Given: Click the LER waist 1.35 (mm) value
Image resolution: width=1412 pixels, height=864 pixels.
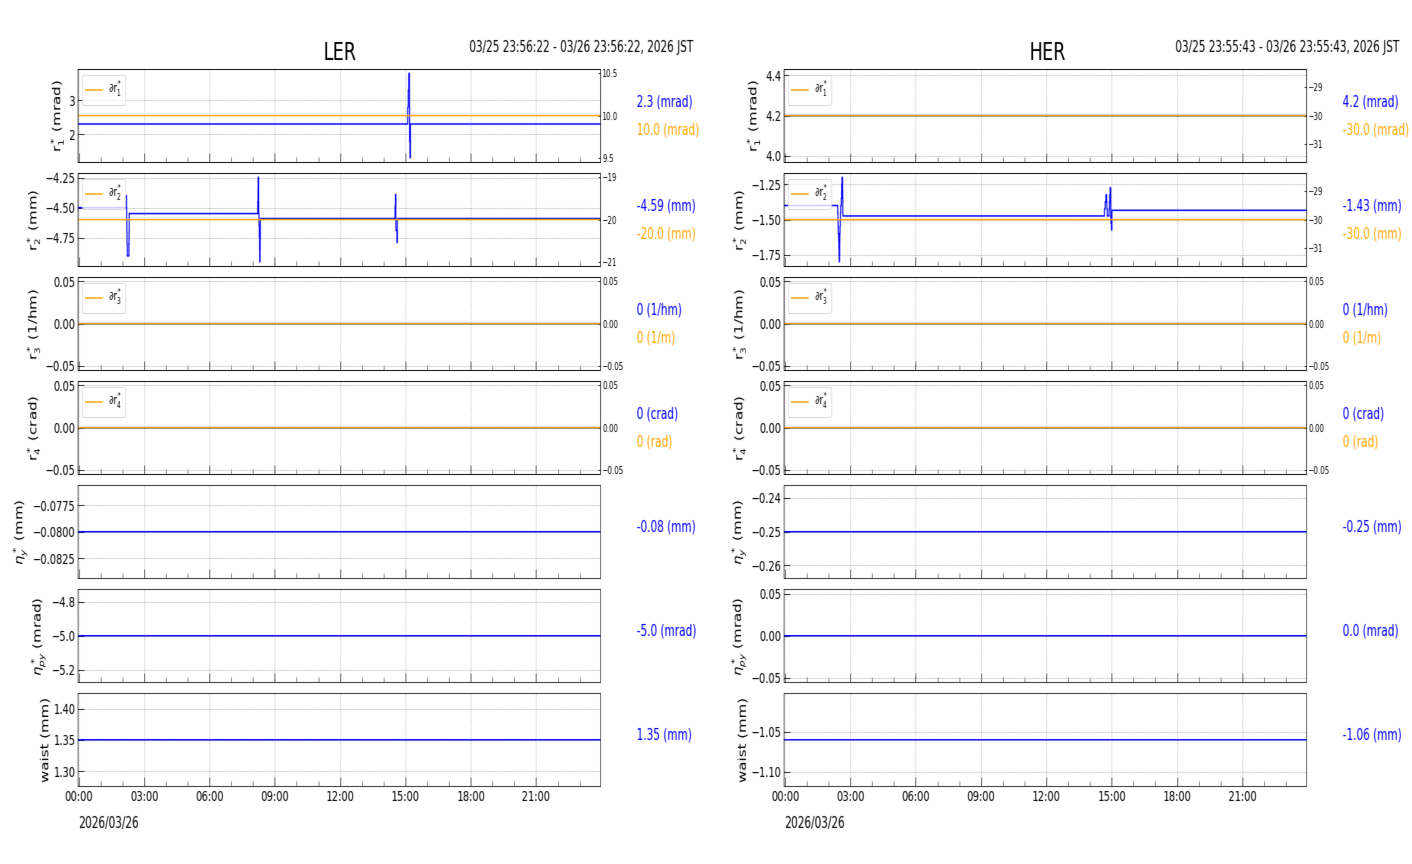Looking at the screenshot, I should coord(663,735).
